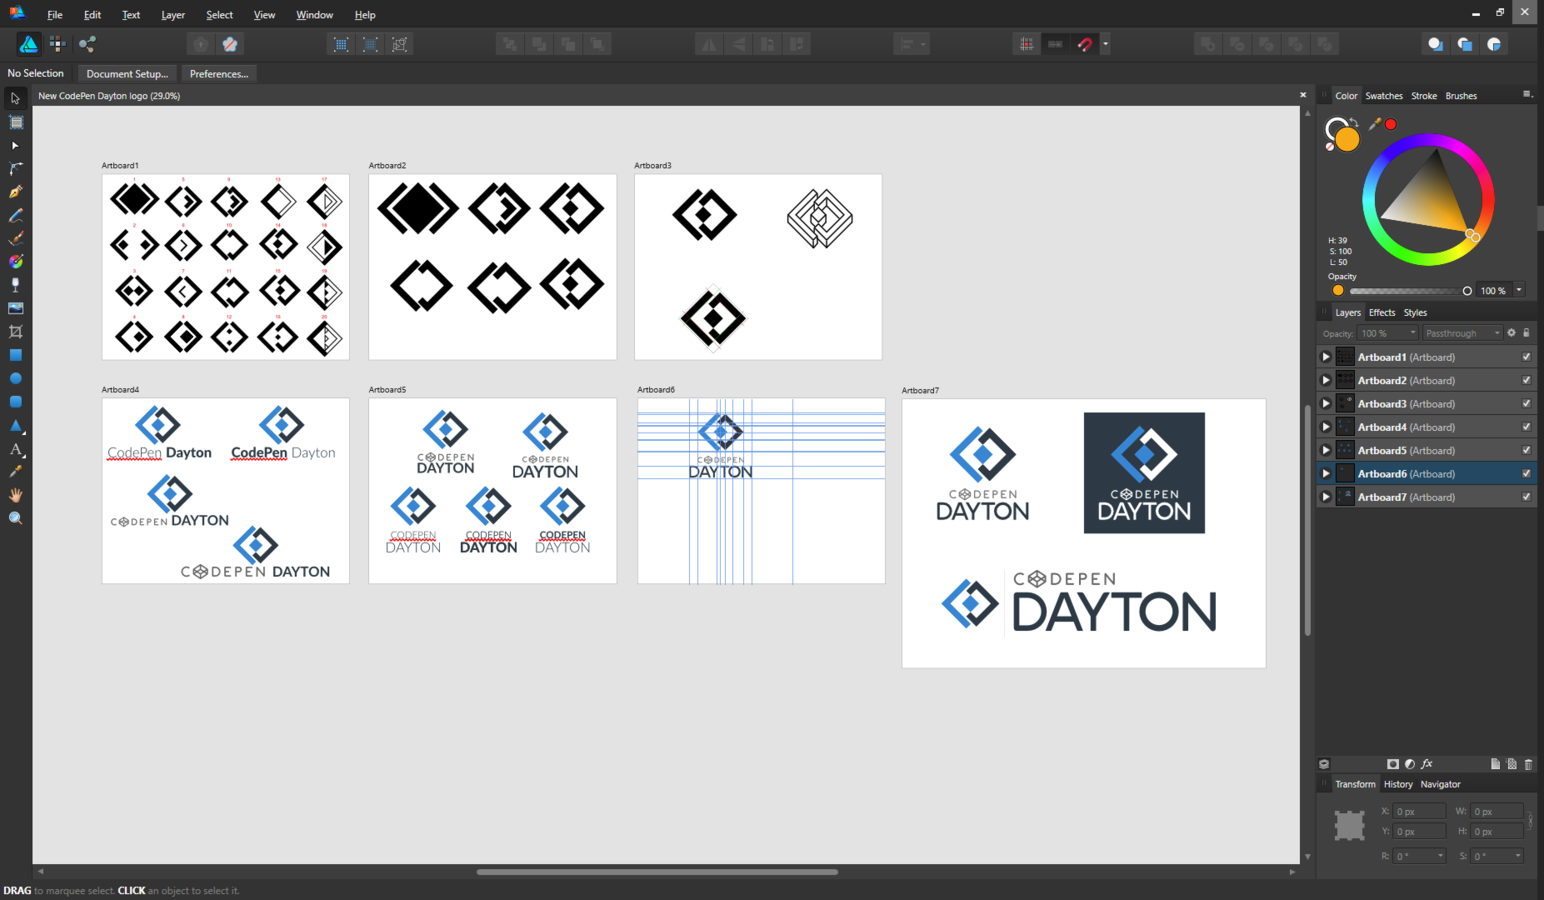Delete layer with trash icon

coord(1528,764)
